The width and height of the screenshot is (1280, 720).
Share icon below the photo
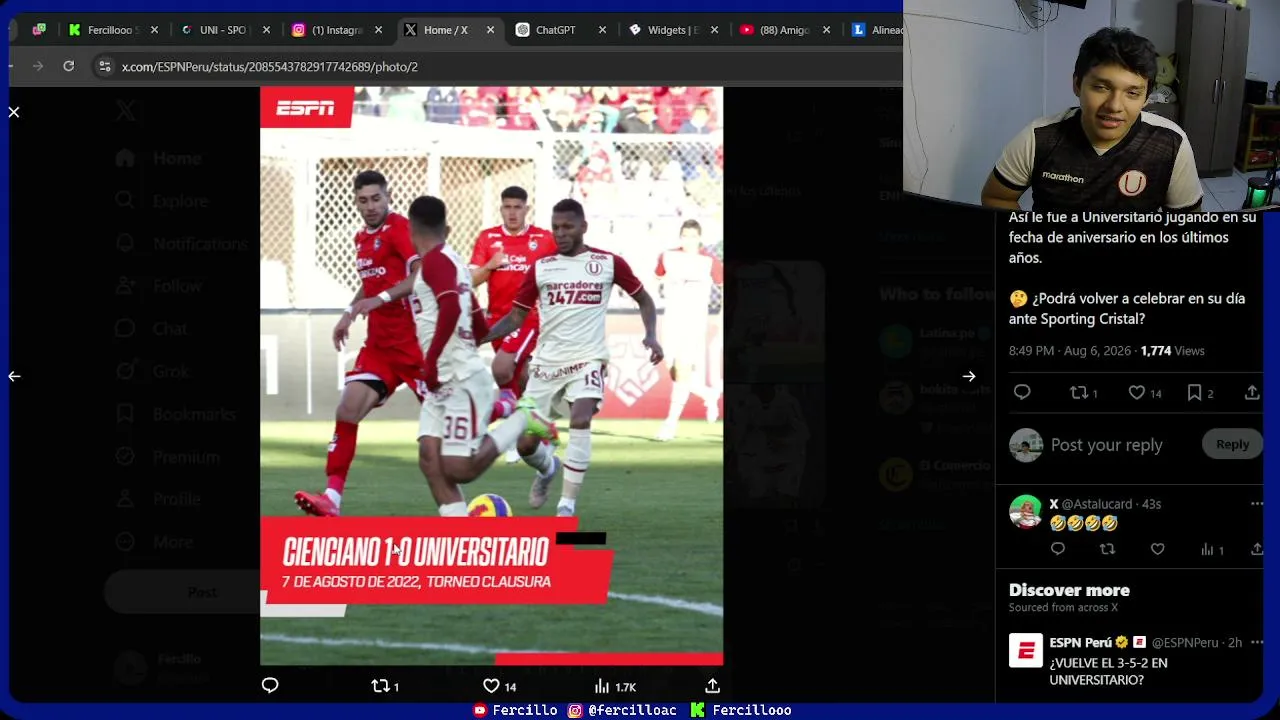pyautogui.click(x=712, y=685)
